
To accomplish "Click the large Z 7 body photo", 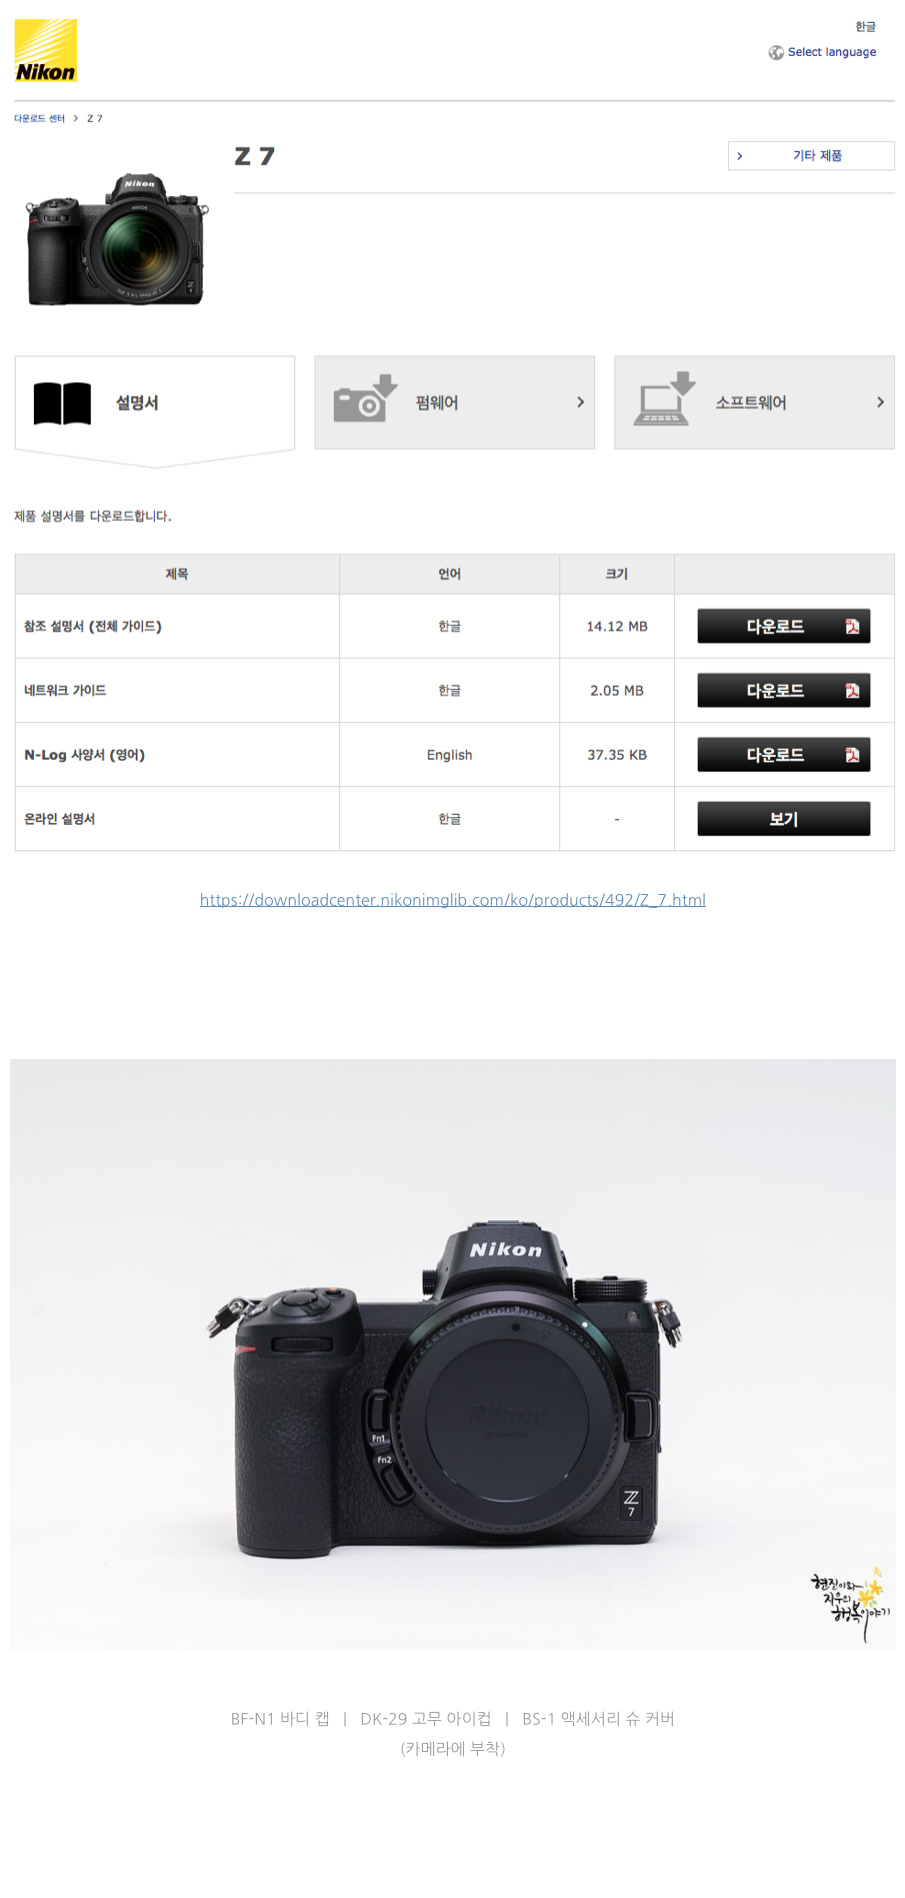I will (453, 1354).
